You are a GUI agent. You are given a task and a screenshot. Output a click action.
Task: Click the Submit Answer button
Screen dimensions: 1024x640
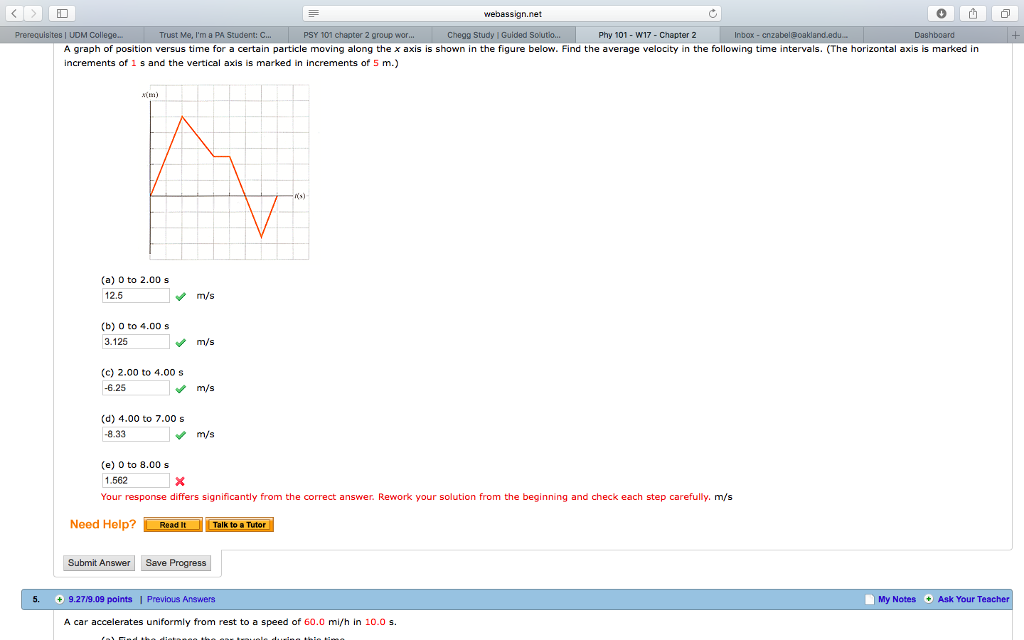coord(98,562)
